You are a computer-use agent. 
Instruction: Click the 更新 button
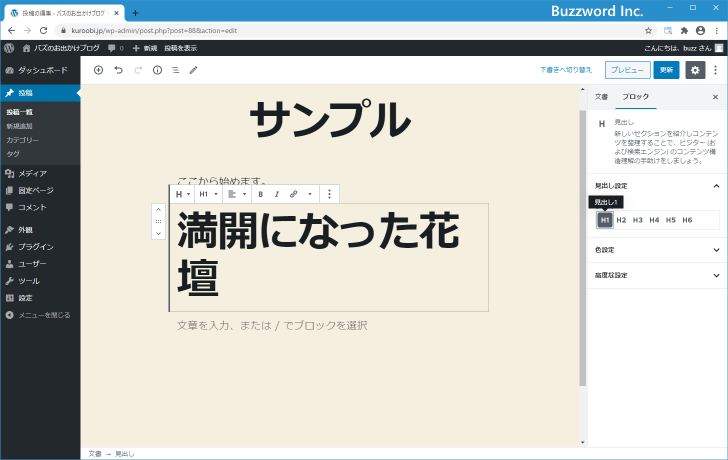click(666, 70)
